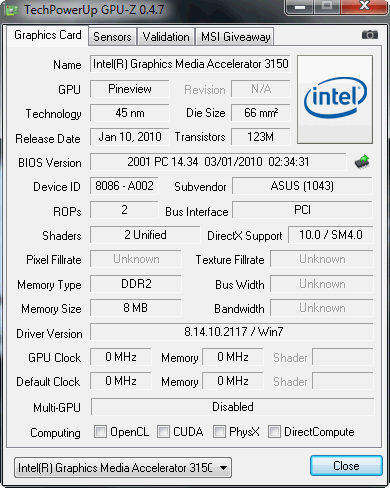390x488 pixels.
Task: Click DirectX Support value 10.0 / SM4.0
Action: coord(331,235)
